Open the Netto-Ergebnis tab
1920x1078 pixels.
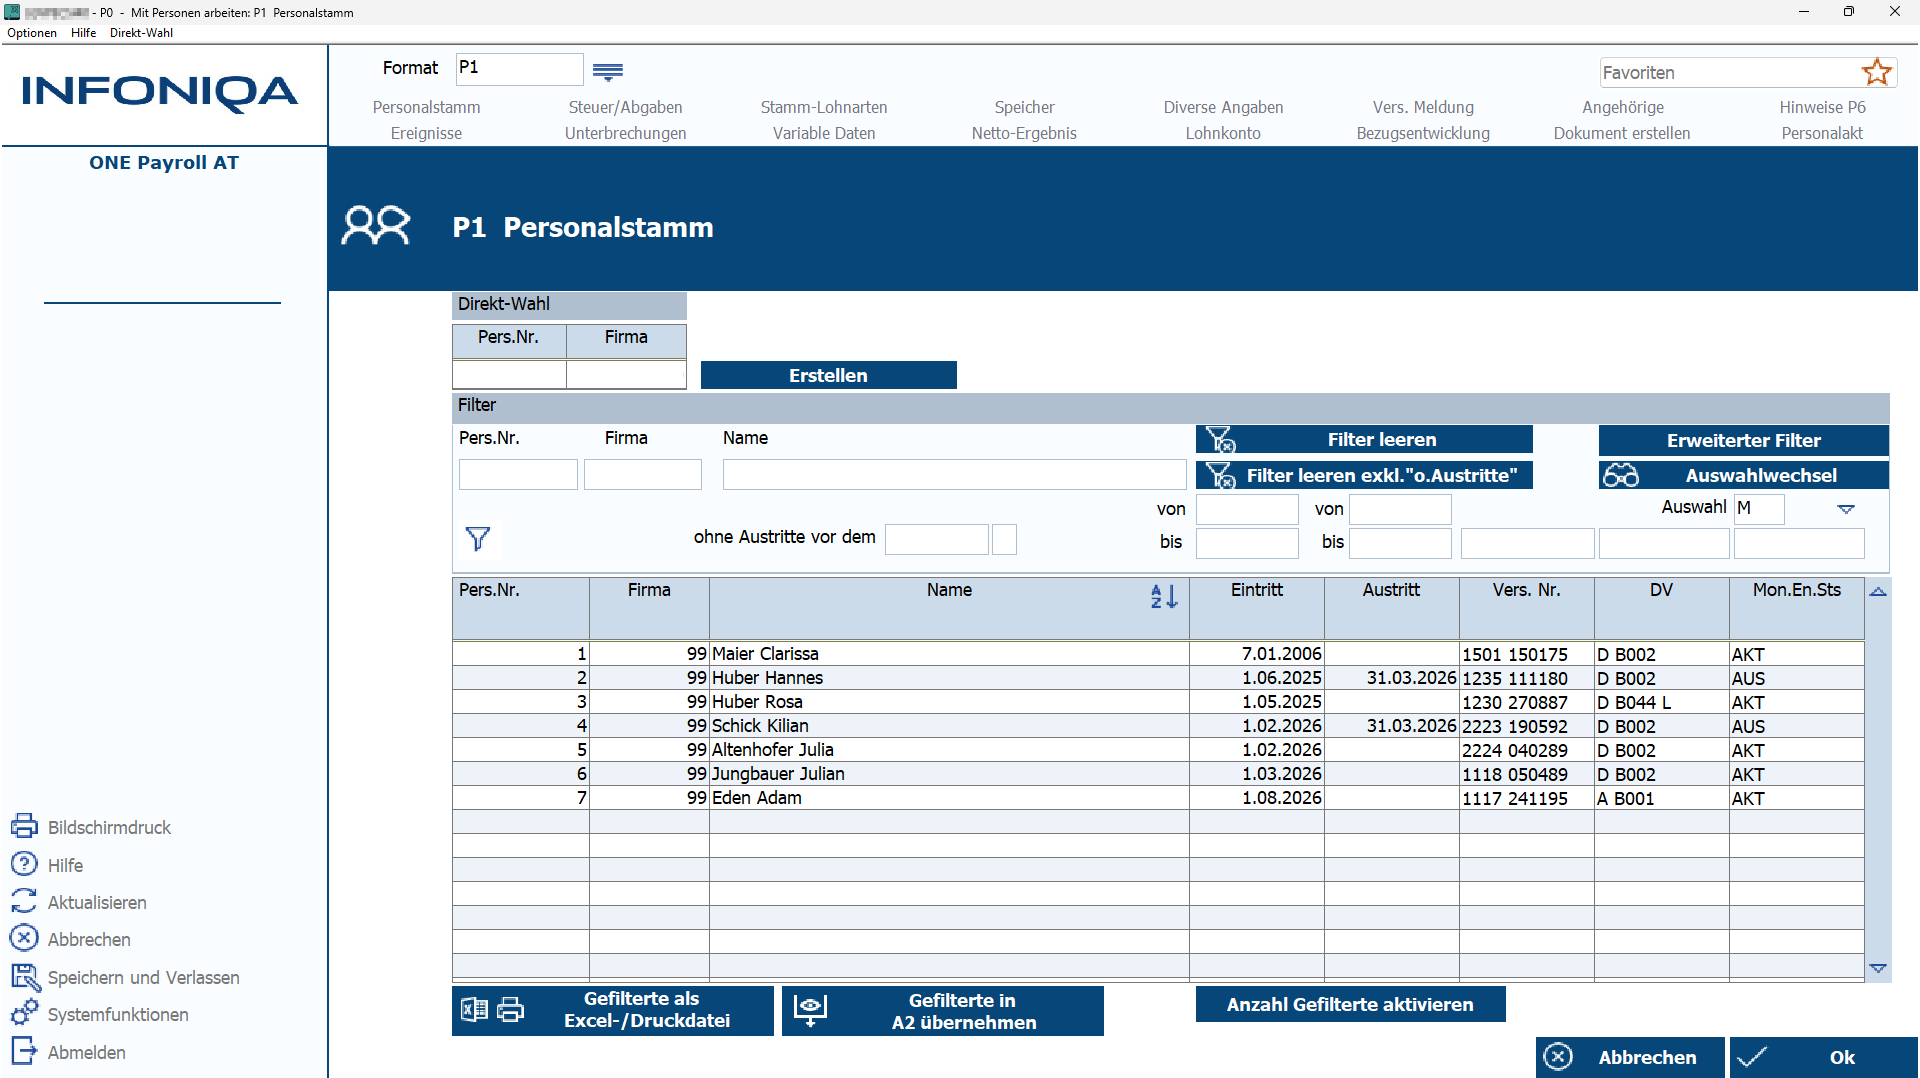(1024, 133)
